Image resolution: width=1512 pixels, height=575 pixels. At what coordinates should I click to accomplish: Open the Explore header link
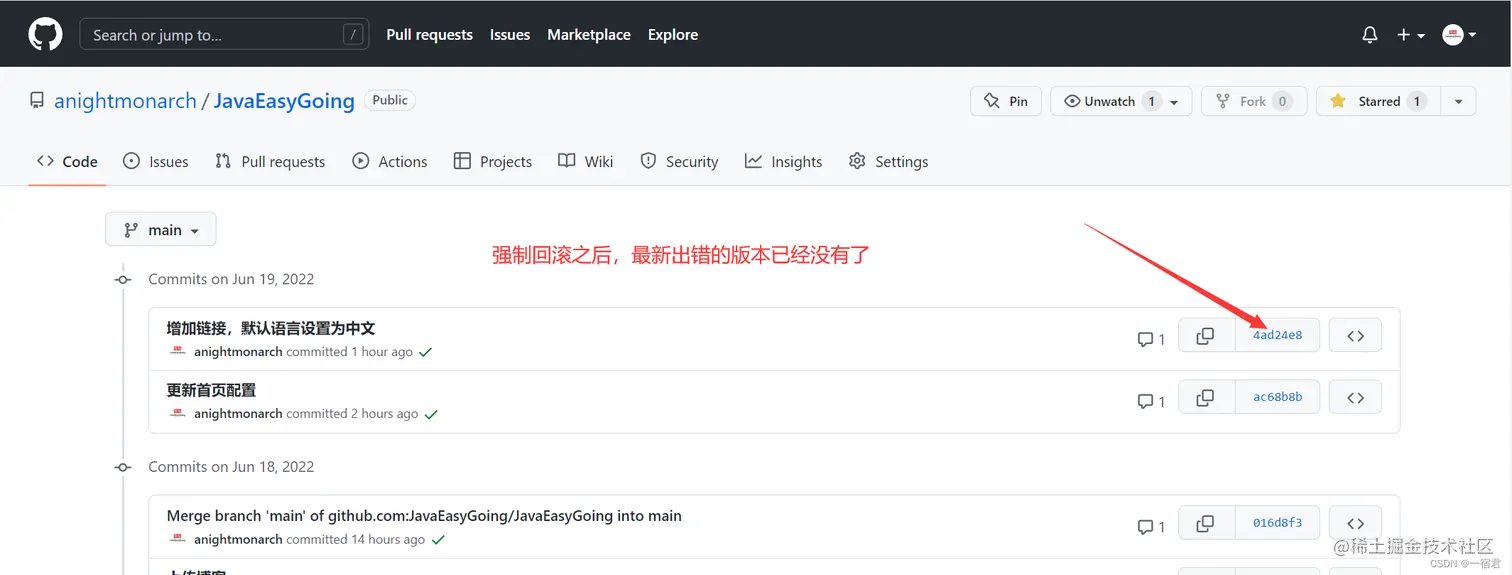(673, 35)
